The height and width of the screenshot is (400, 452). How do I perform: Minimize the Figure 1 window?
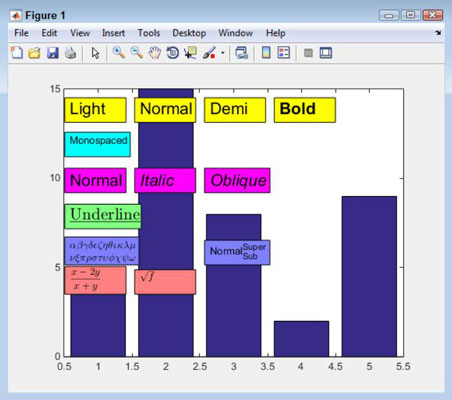pos(389,15)
